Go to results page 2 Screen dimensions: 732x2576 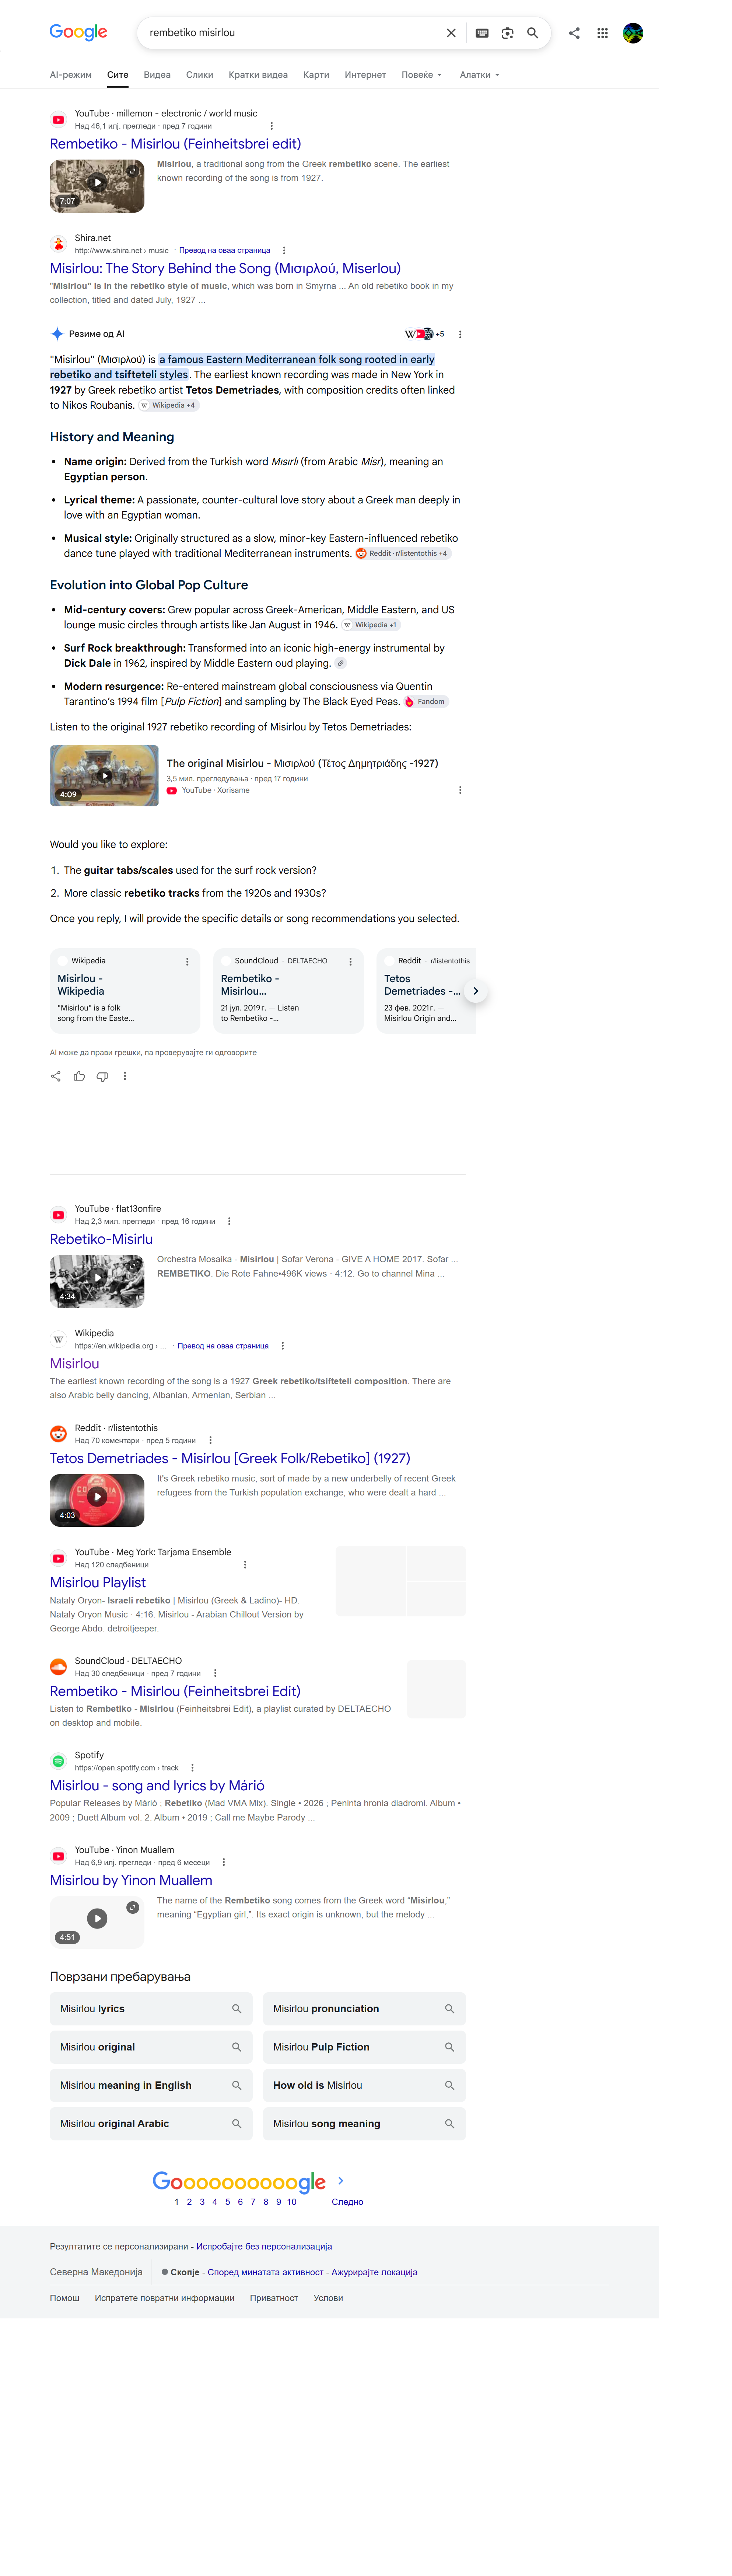189,2202
